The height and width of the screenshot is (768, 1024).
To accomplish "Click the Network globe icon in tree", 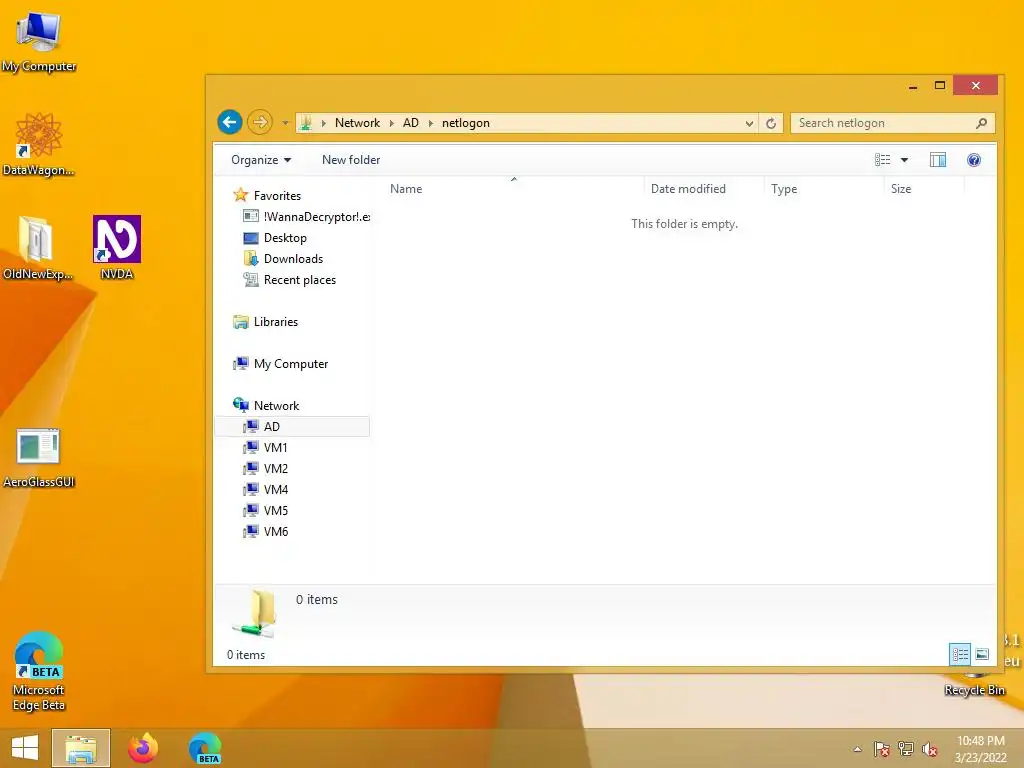I will pyautogui.click(x=240, y=405).
